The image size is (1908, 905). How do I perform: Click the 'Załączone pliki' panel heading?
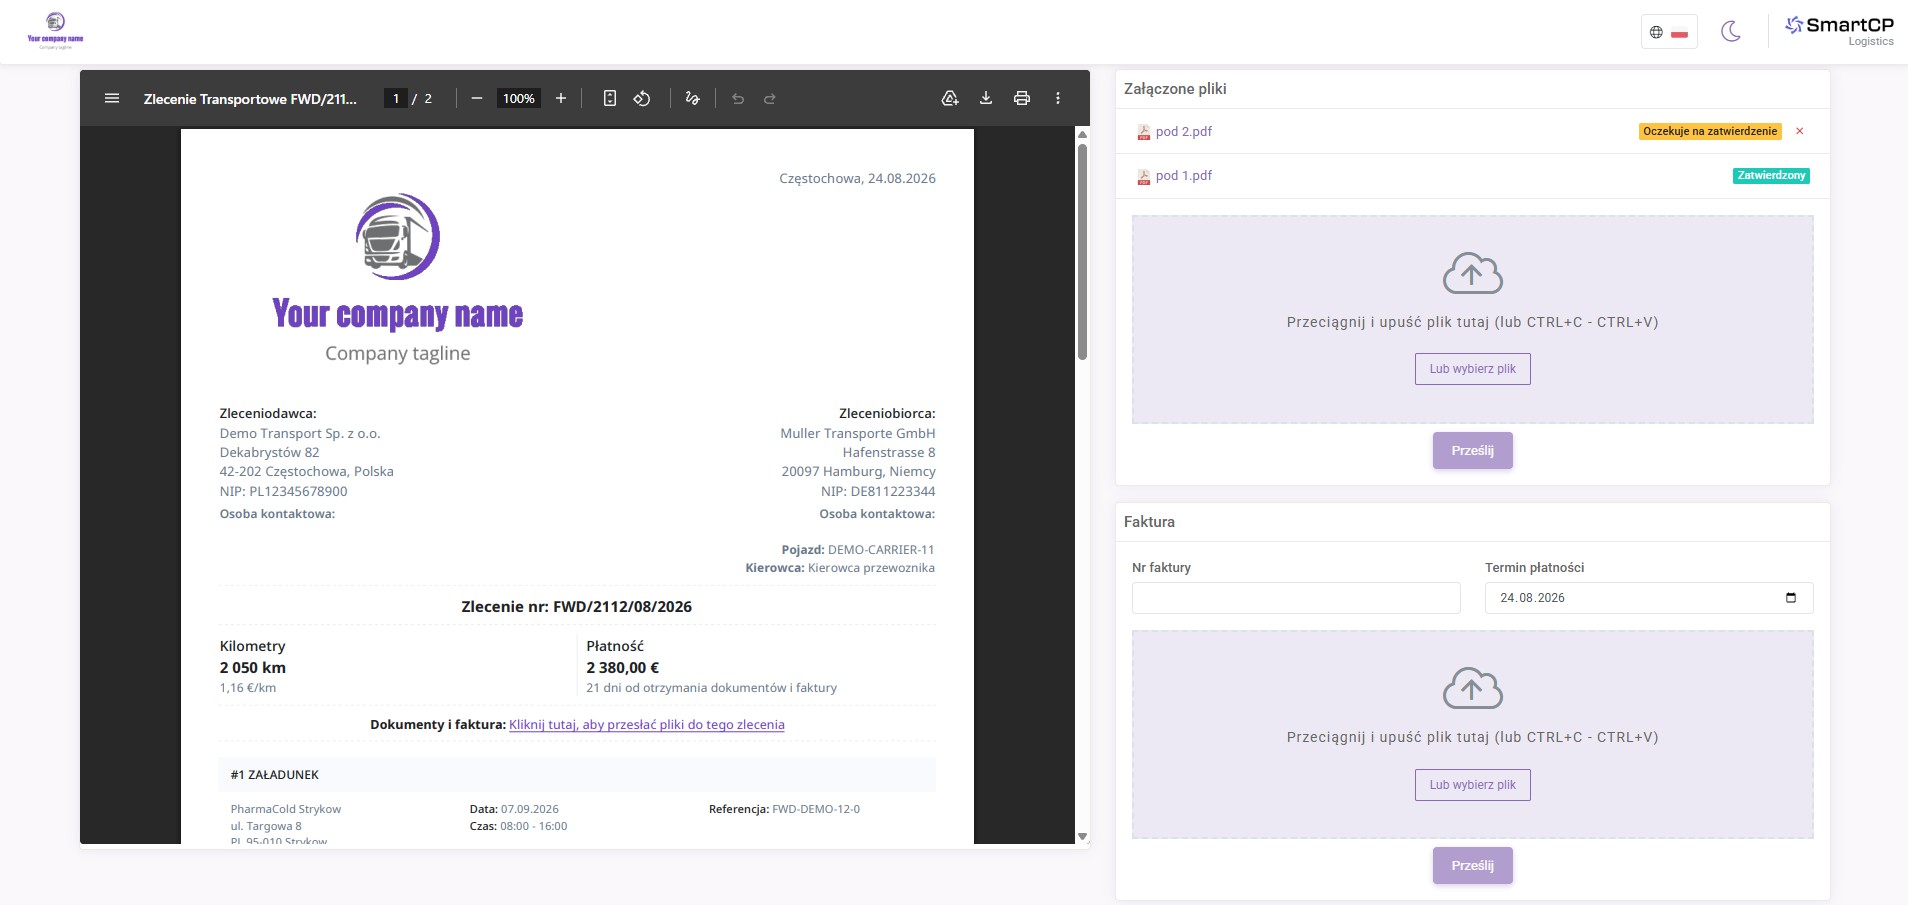click(1175, 89)
